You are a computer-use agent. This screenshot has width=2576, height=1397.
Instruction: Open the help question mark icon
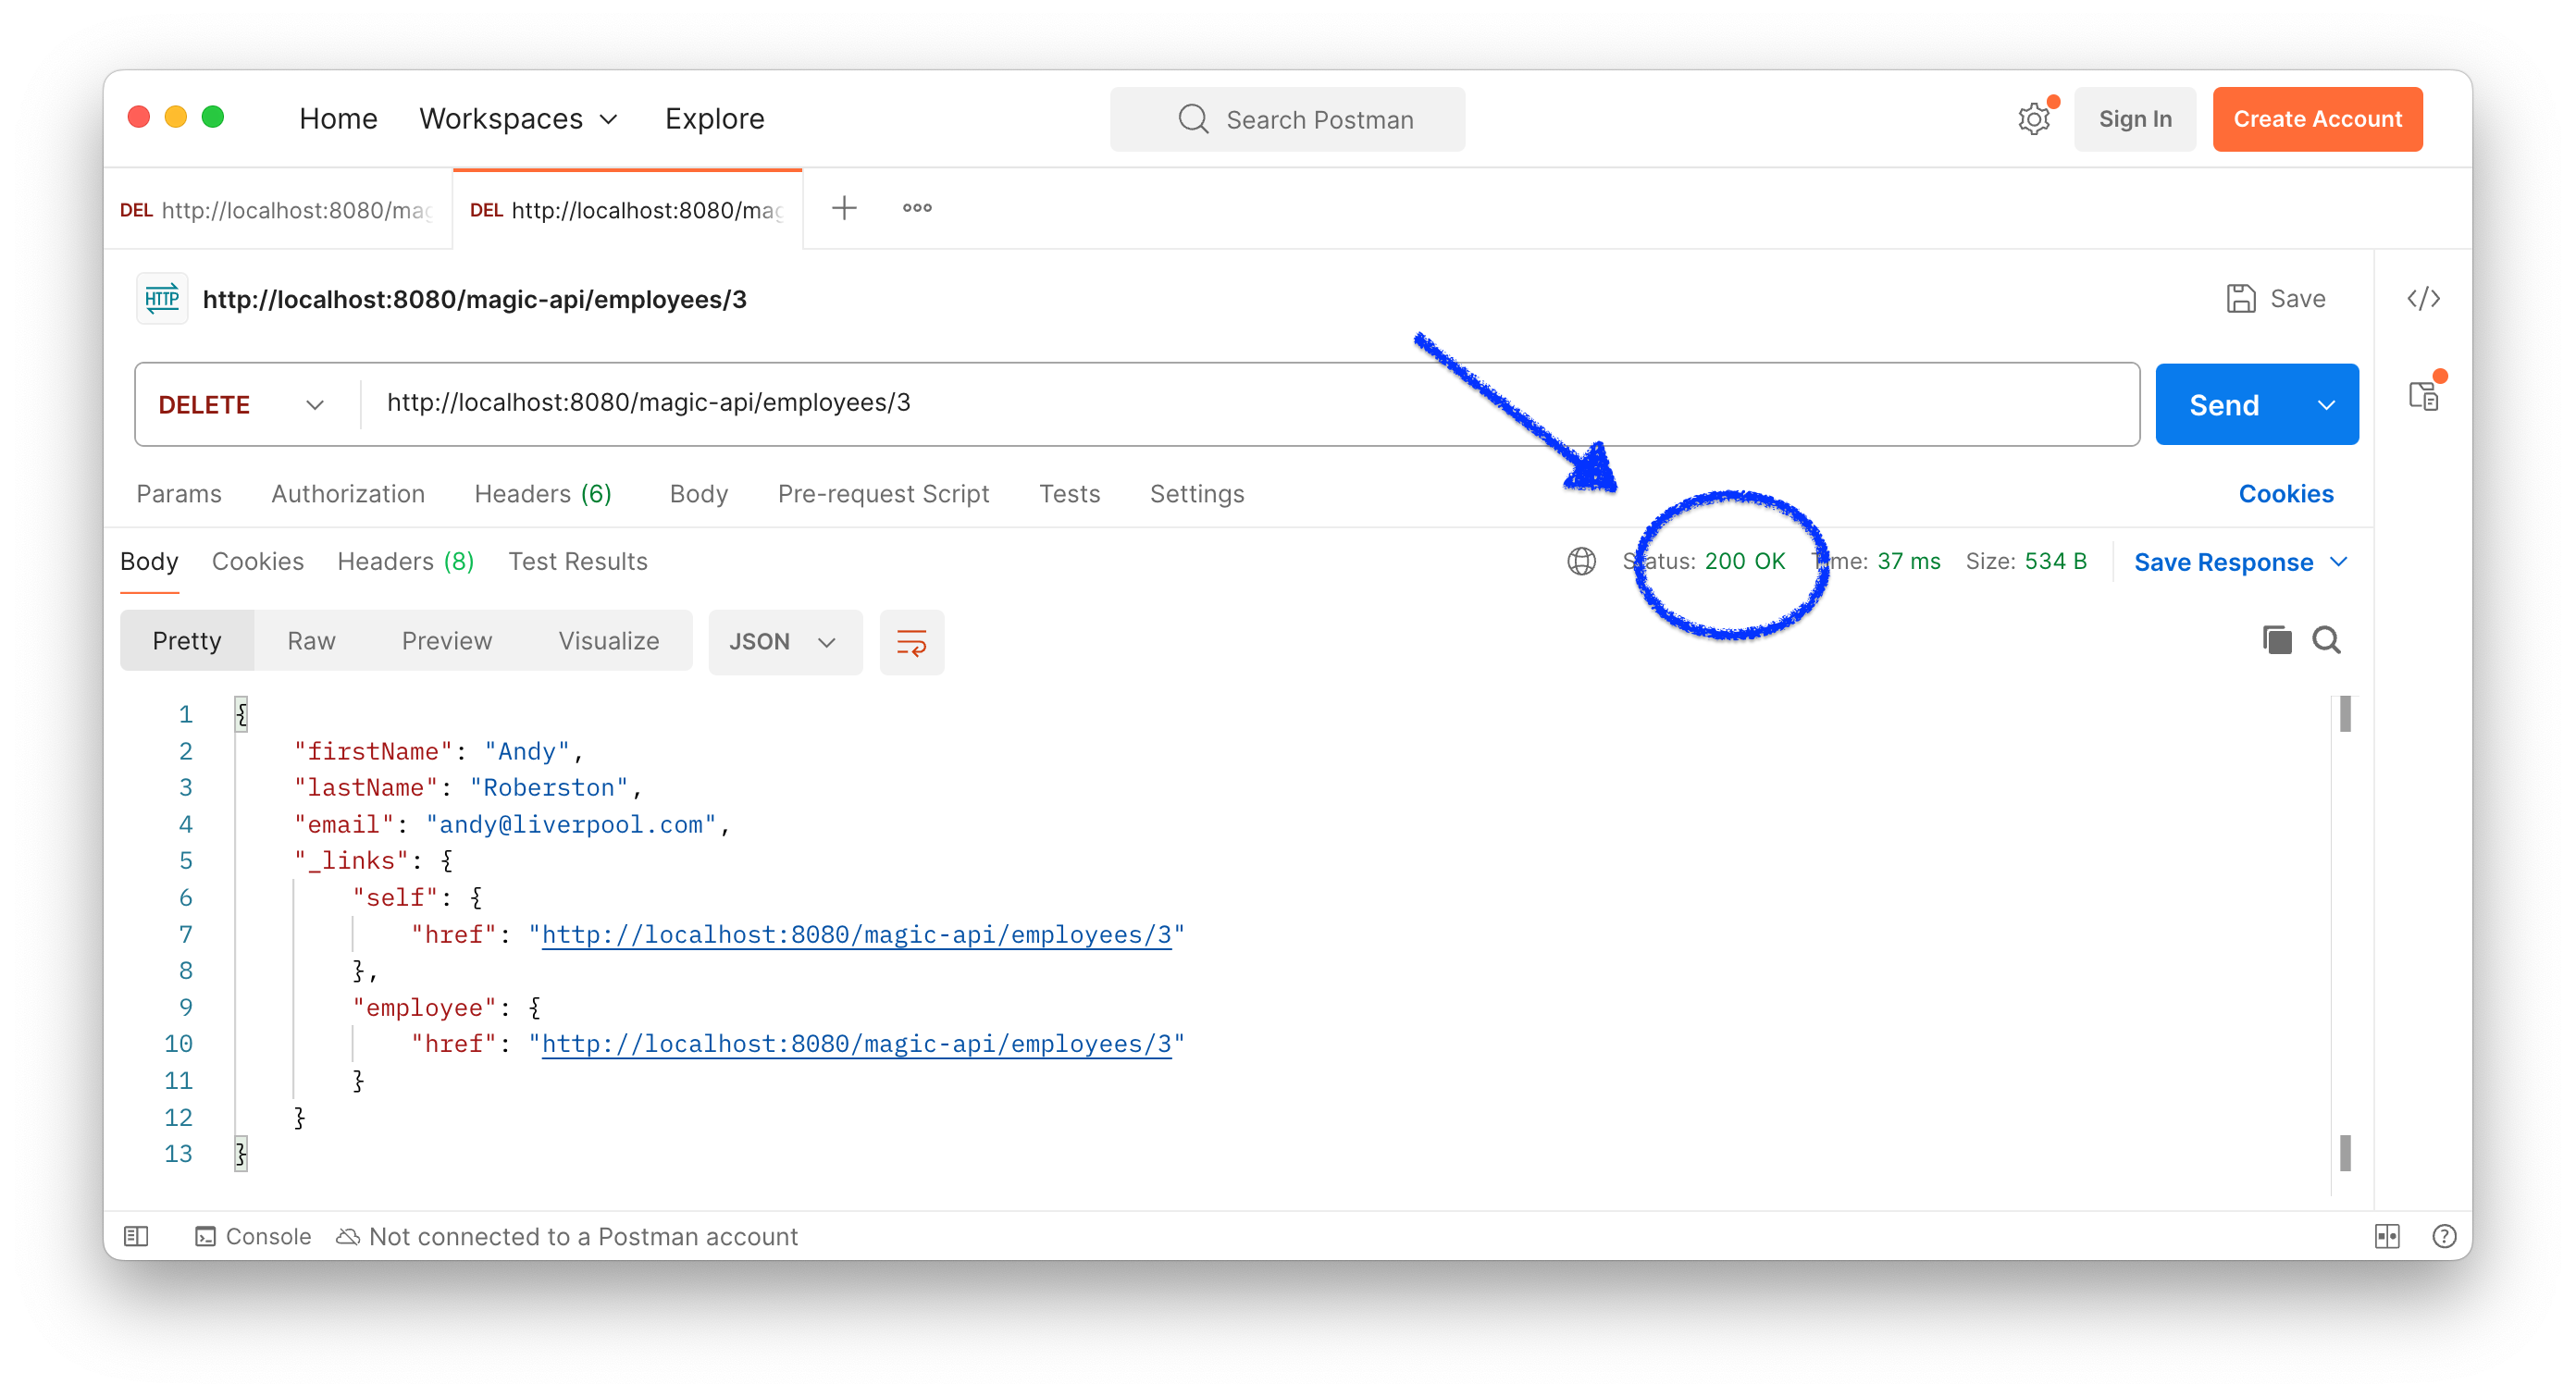tap(2444, 1236)
